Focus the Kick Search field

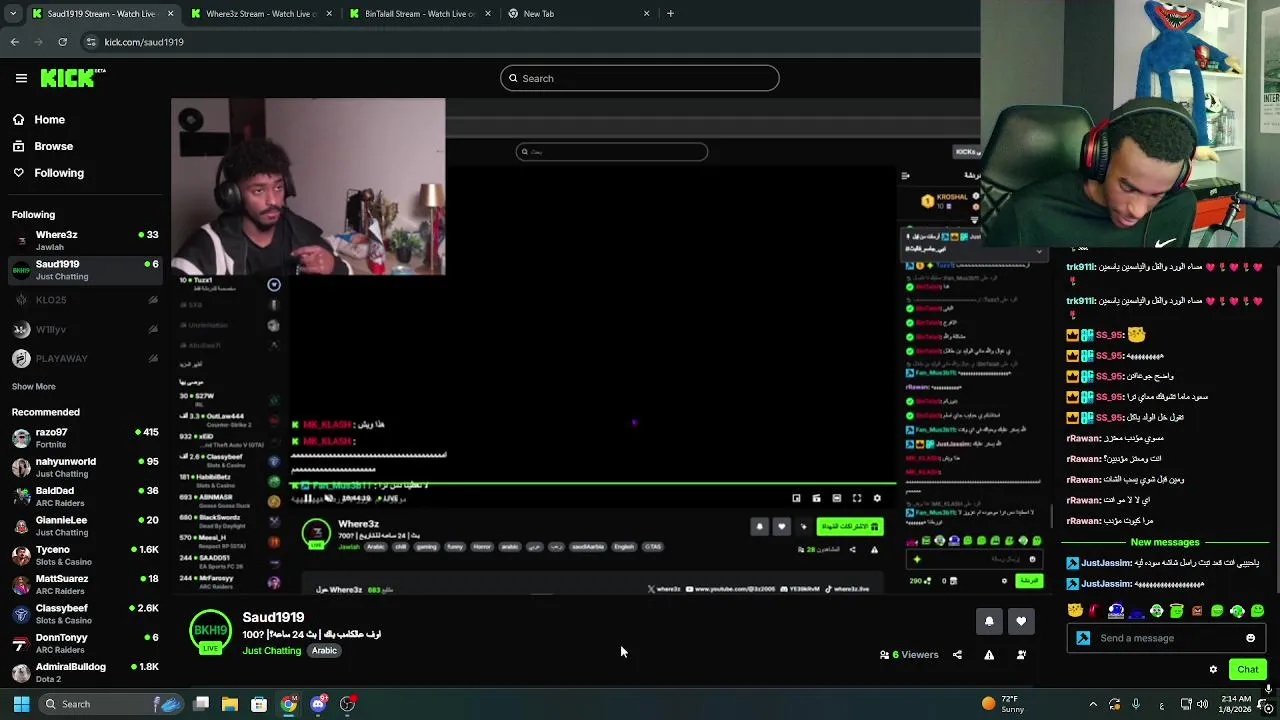click(640, 78)
